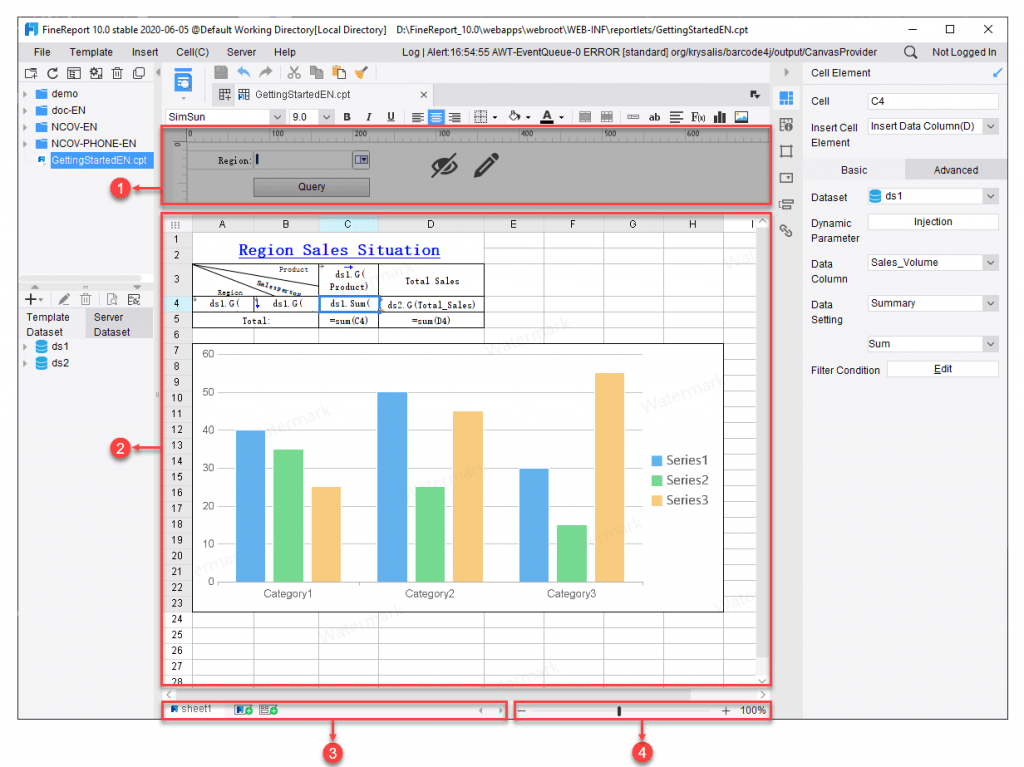Insert an image into the cell
Screen dimensions: 1024x767
741,117
